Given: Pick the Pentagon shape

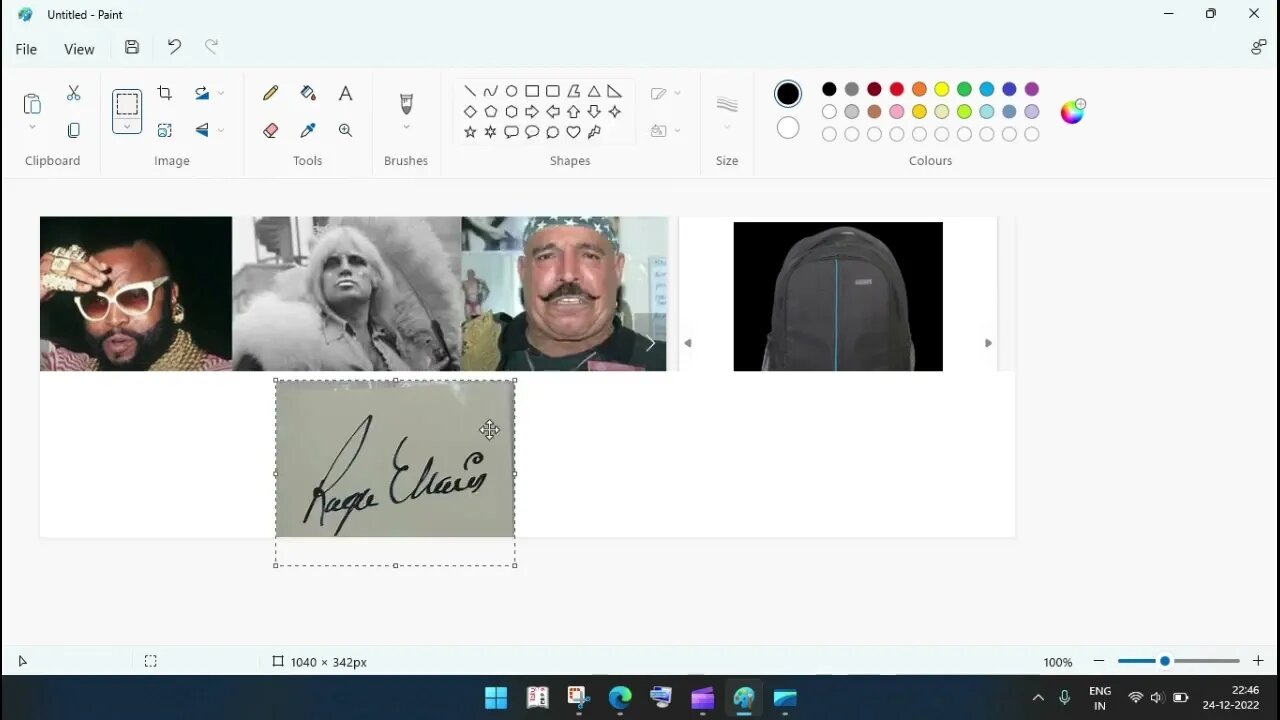Looking at the screenshot, I should coord(490,111).
